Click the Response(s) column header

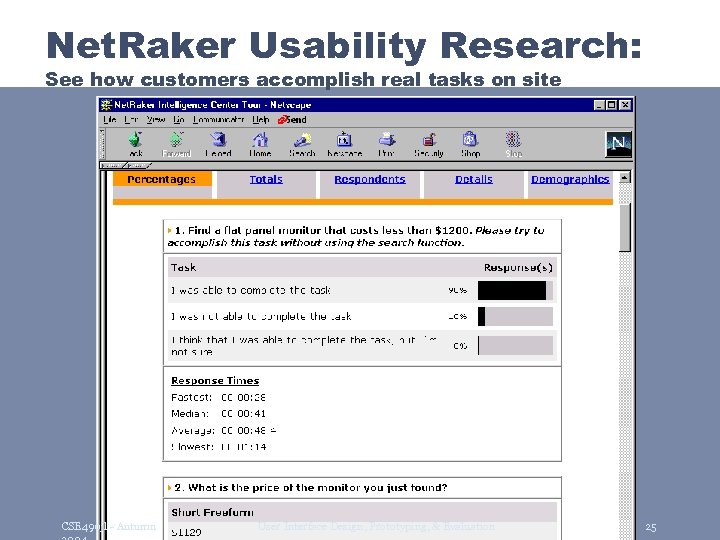point(518,268)
